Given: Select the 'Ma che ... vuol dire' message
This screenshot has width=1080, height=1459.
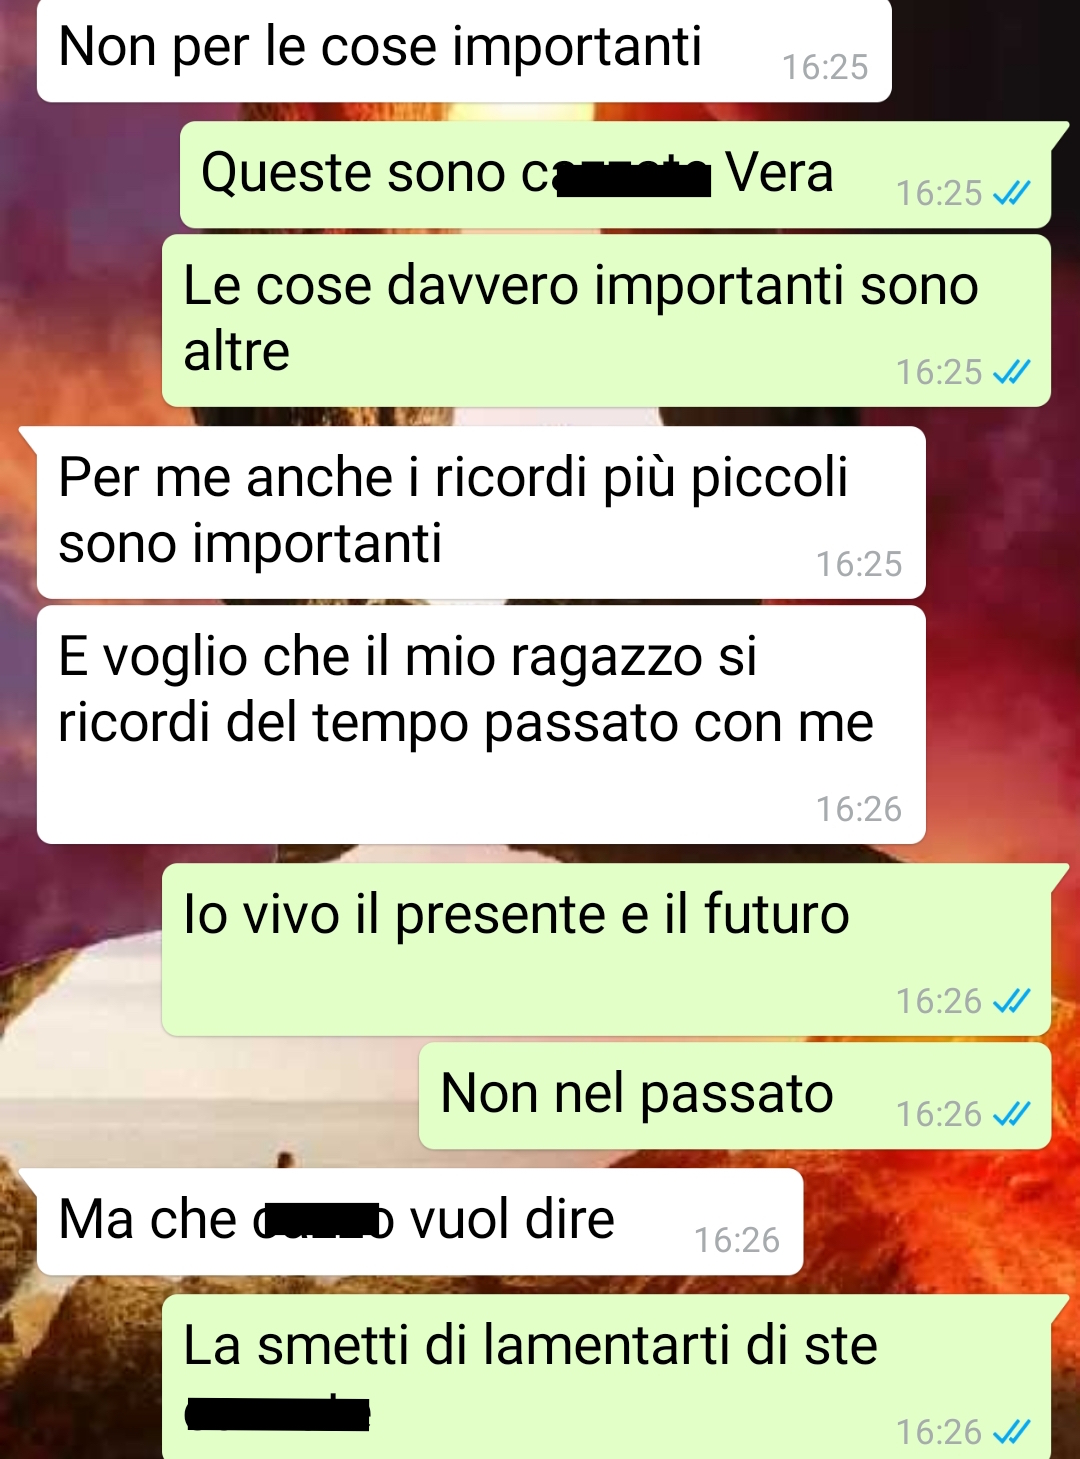Looking at the screenshot, I should [x=420, y=1222].
